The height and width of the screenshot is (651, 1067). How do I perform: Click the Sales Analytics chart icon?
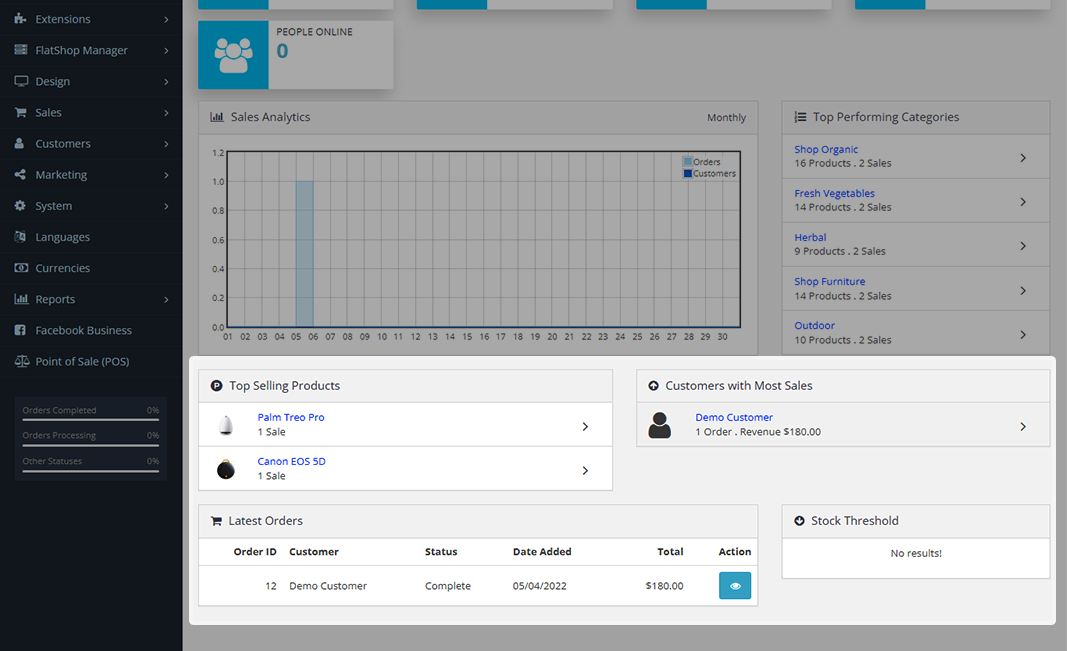216,117
